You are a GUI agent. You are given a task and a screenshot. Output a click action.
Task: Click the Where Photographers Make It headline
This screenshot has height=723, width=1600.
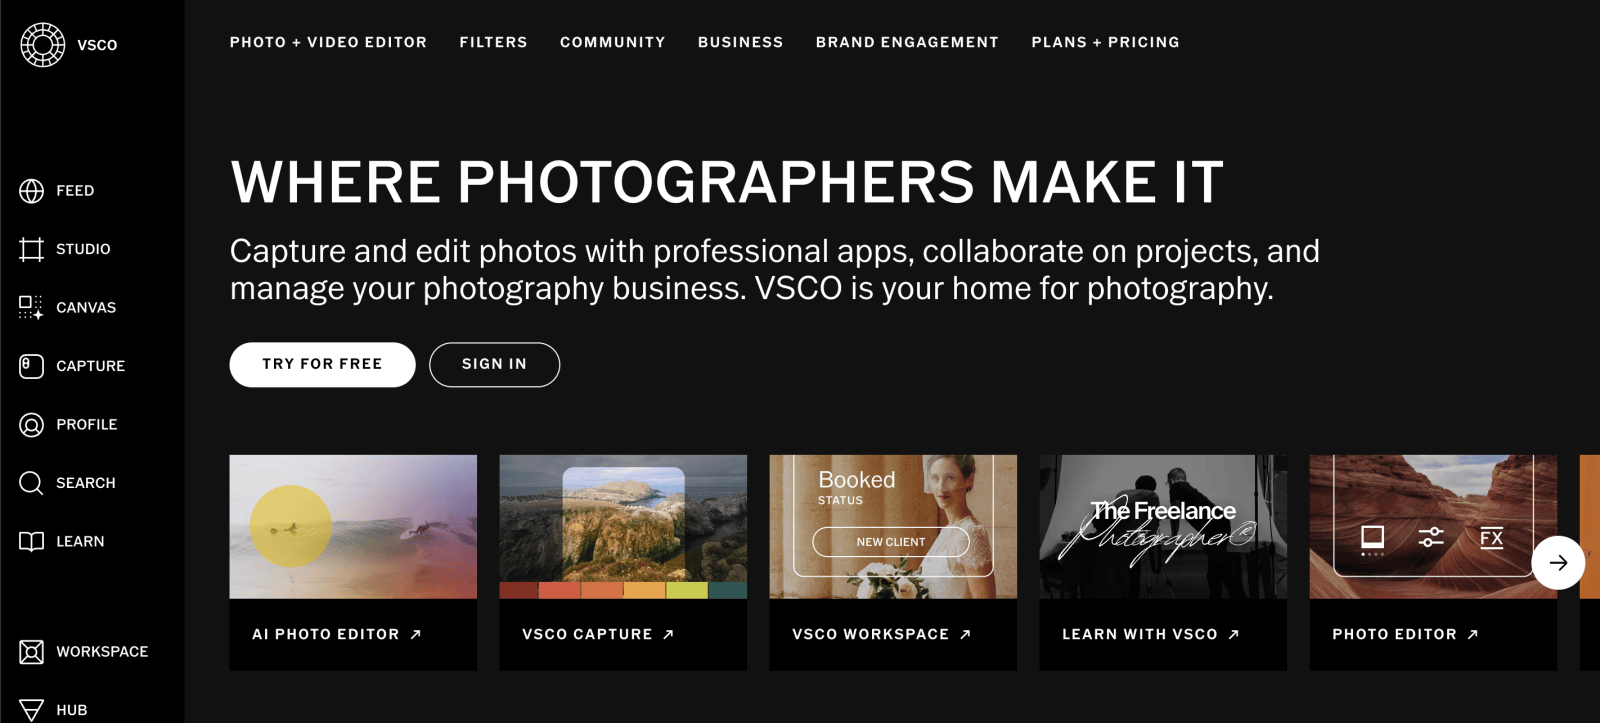coord(727,182)
